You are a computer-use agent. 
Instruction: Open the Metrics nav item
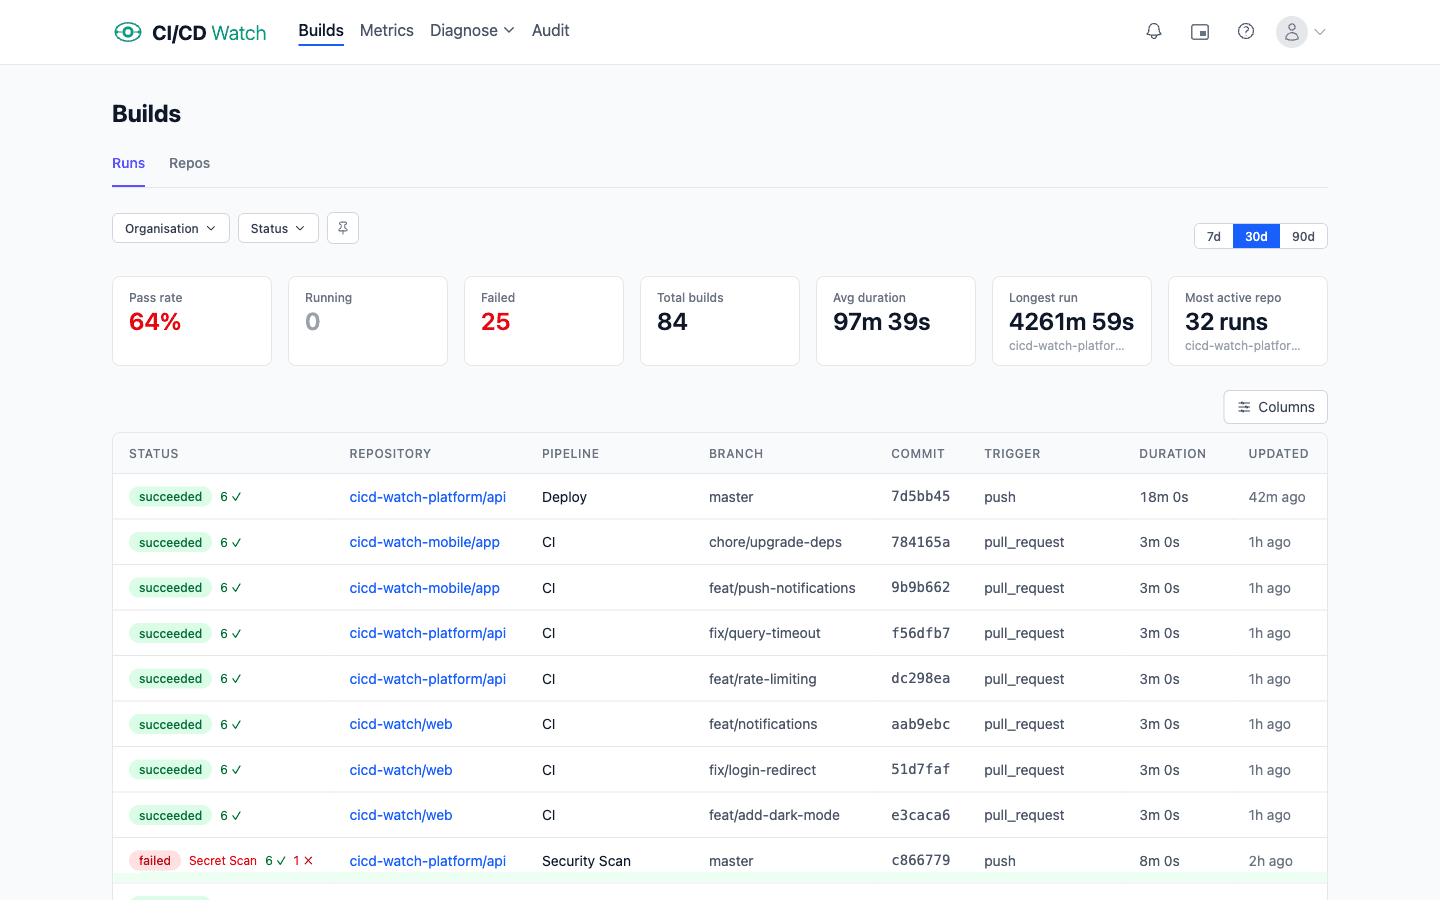387,31
